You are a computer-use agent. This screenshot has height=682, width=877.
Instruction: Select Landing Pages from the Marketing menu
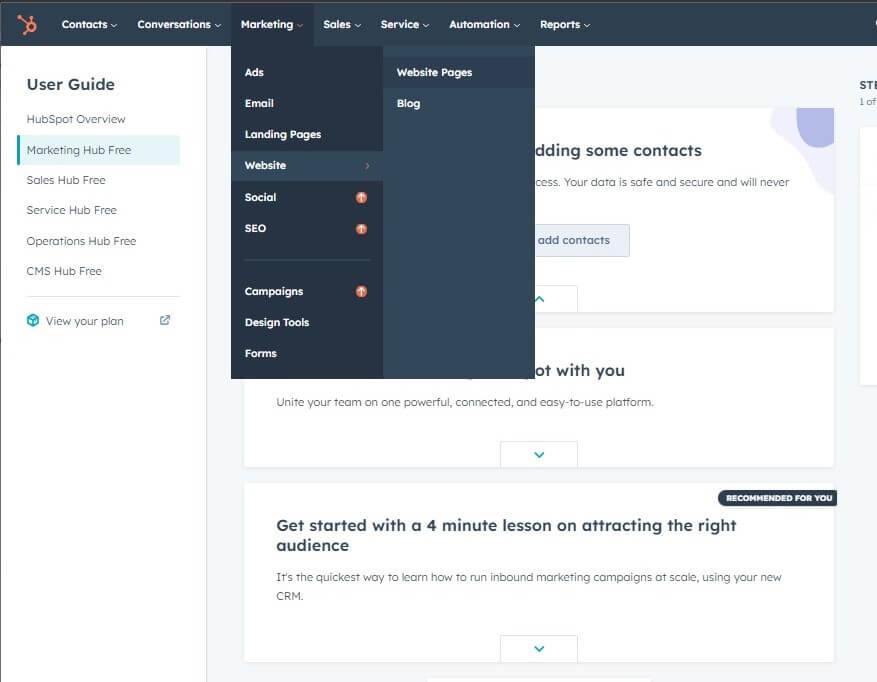point(307,134)
